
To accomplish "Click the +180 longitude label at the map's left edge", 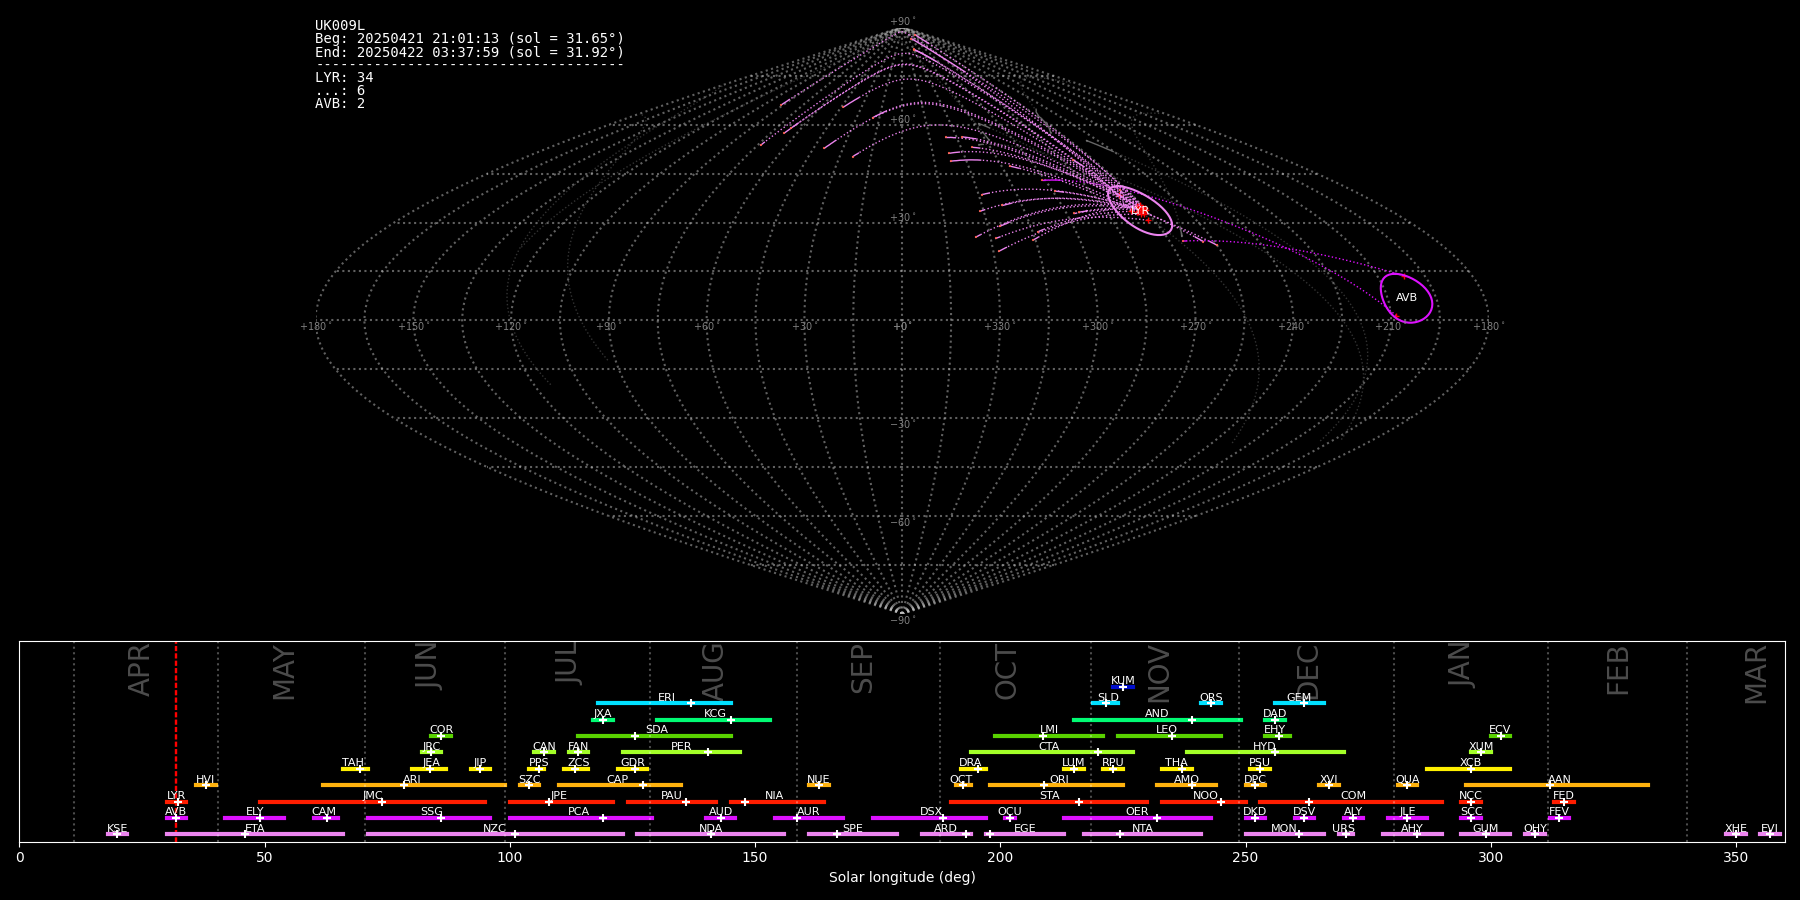I will 313,327.
